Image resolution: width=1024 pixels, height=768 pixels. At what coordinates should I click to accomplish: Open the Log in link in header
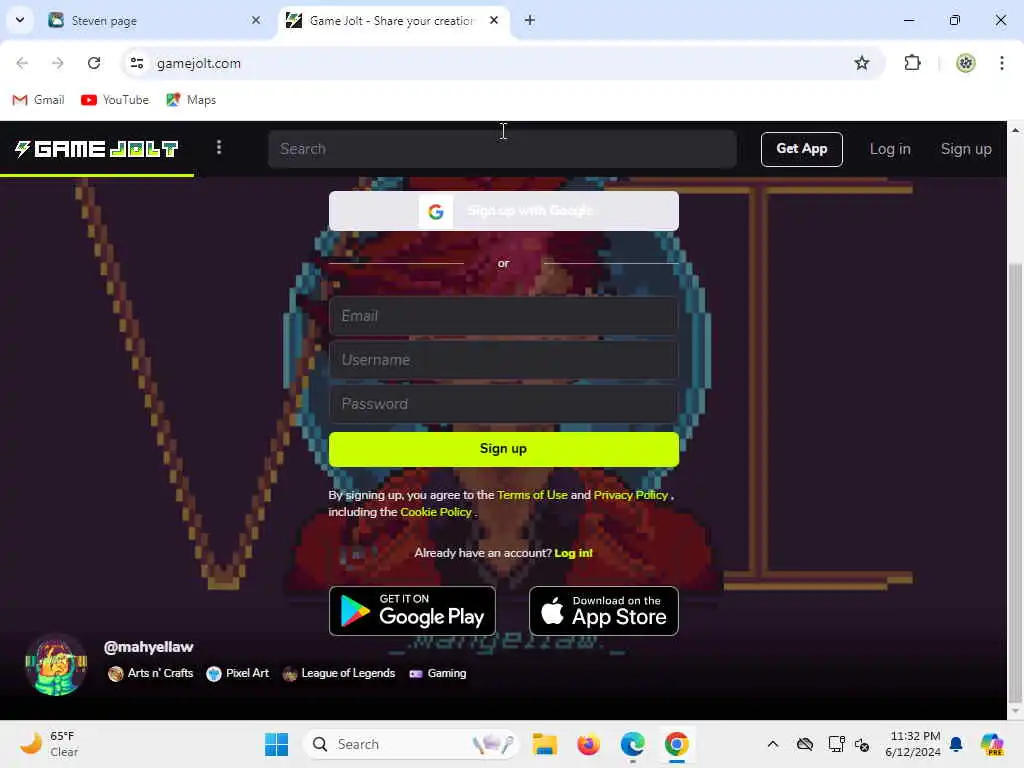coord(889,149)
